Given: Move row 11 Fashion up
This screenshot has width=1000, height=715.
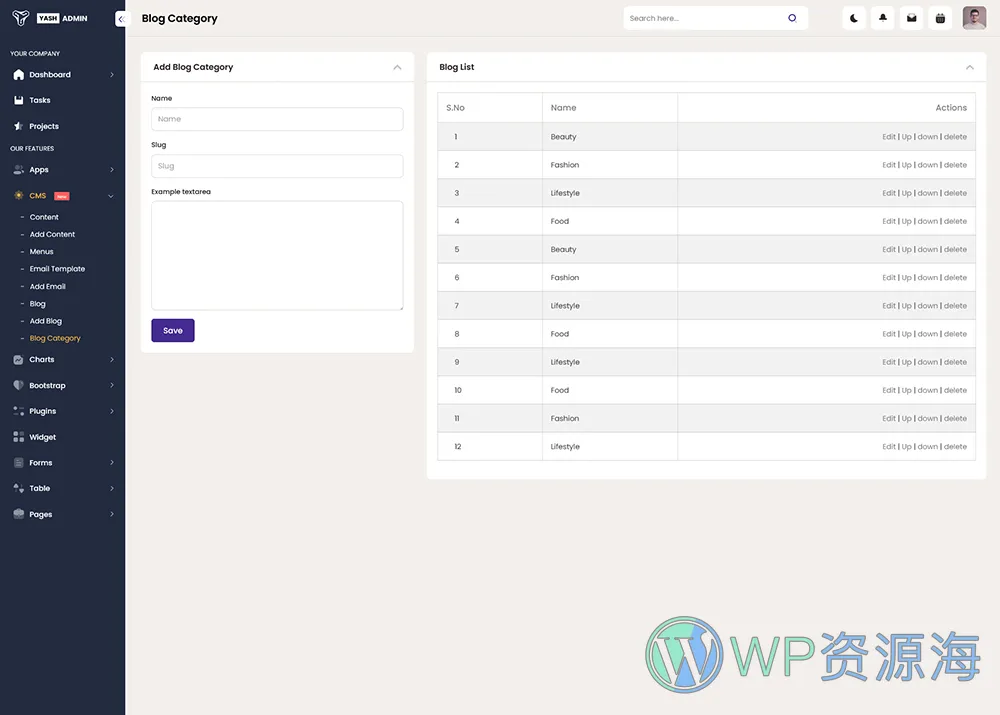Looking at the screenshot, I should pos(906,418).
